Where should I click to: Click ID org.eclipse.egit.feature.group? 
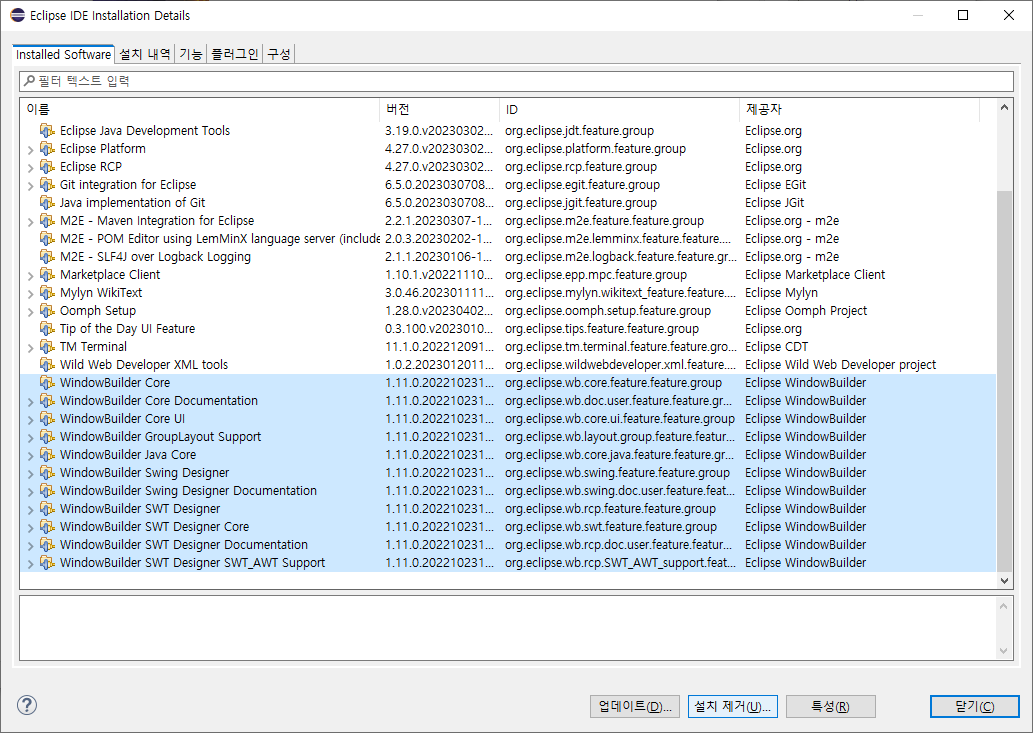[582, 184]
